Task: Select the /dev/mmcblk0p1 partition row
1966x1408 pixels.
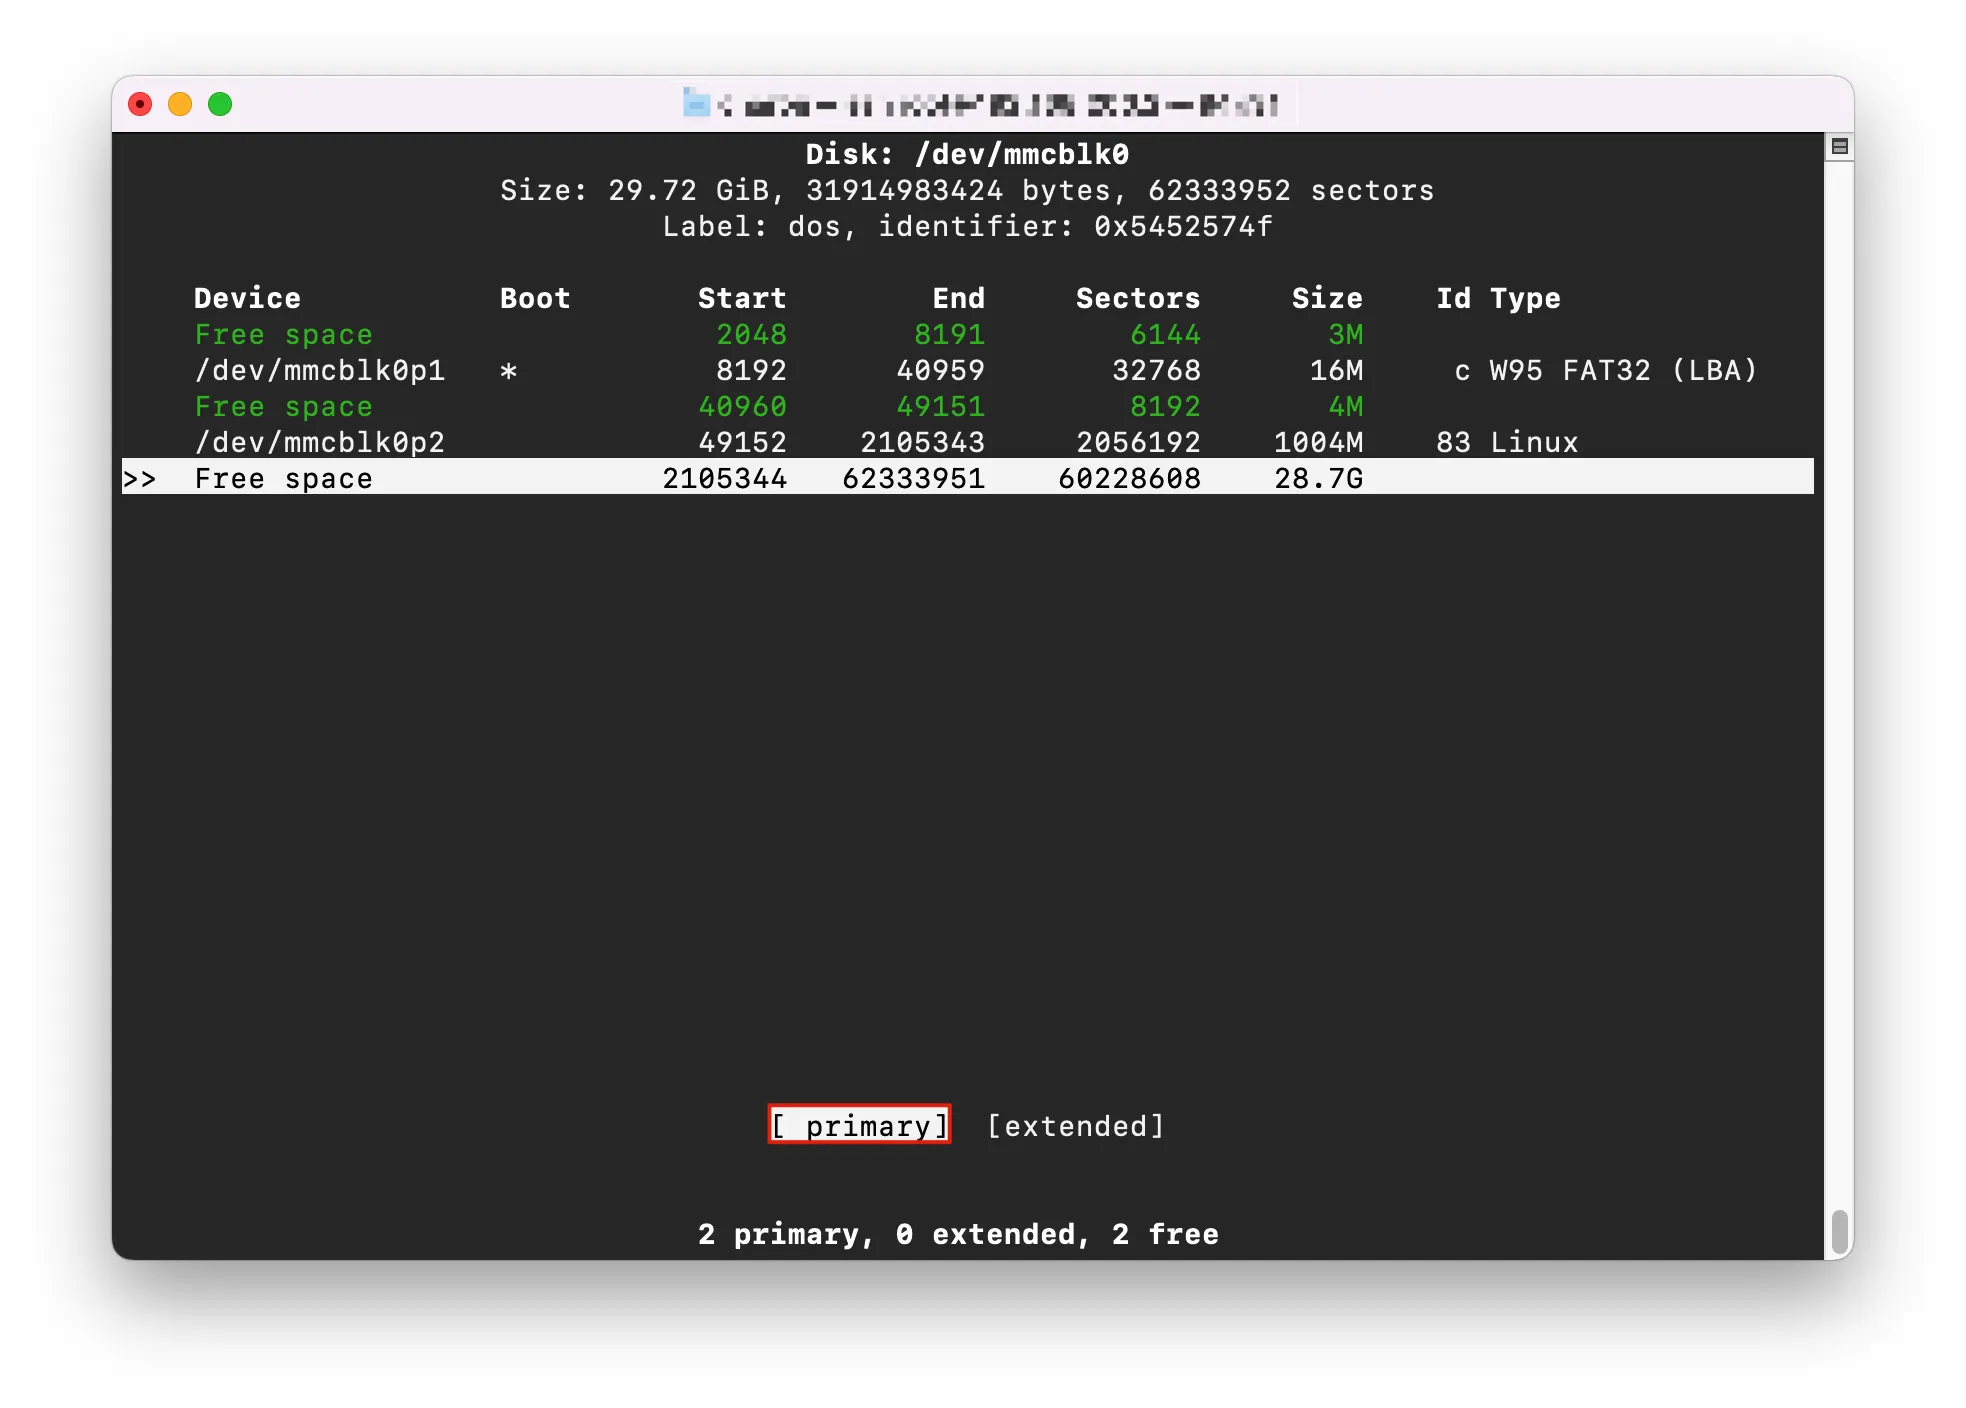Action: [967, 370]
